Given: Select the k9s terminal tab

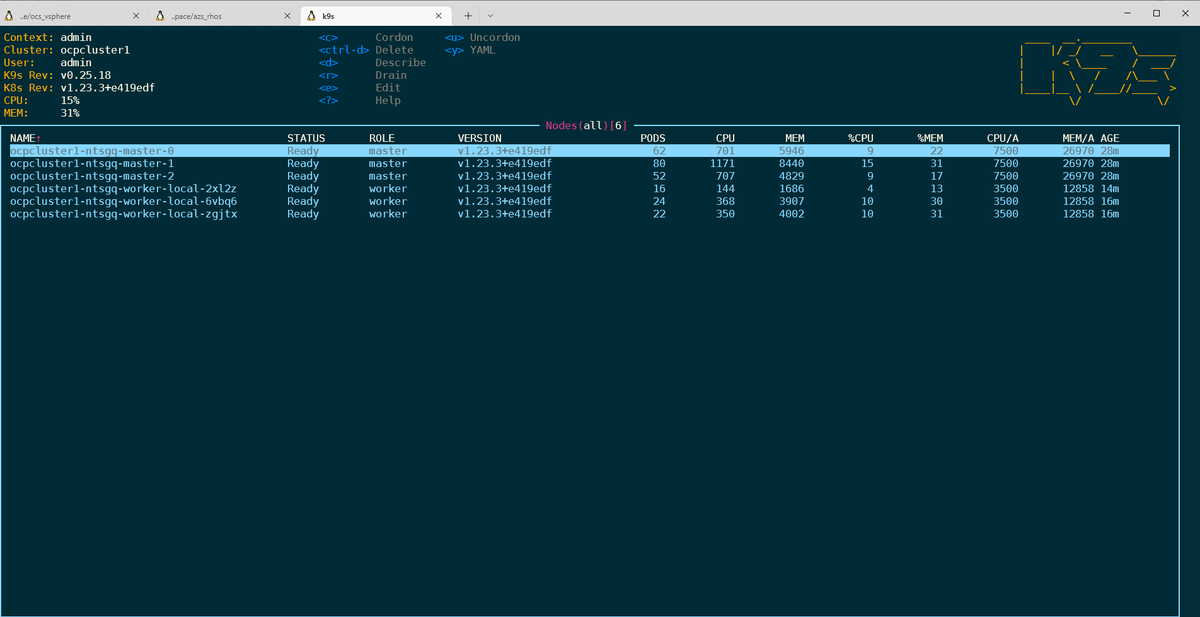Looking at the screenshot, I should tap(376, 15).
